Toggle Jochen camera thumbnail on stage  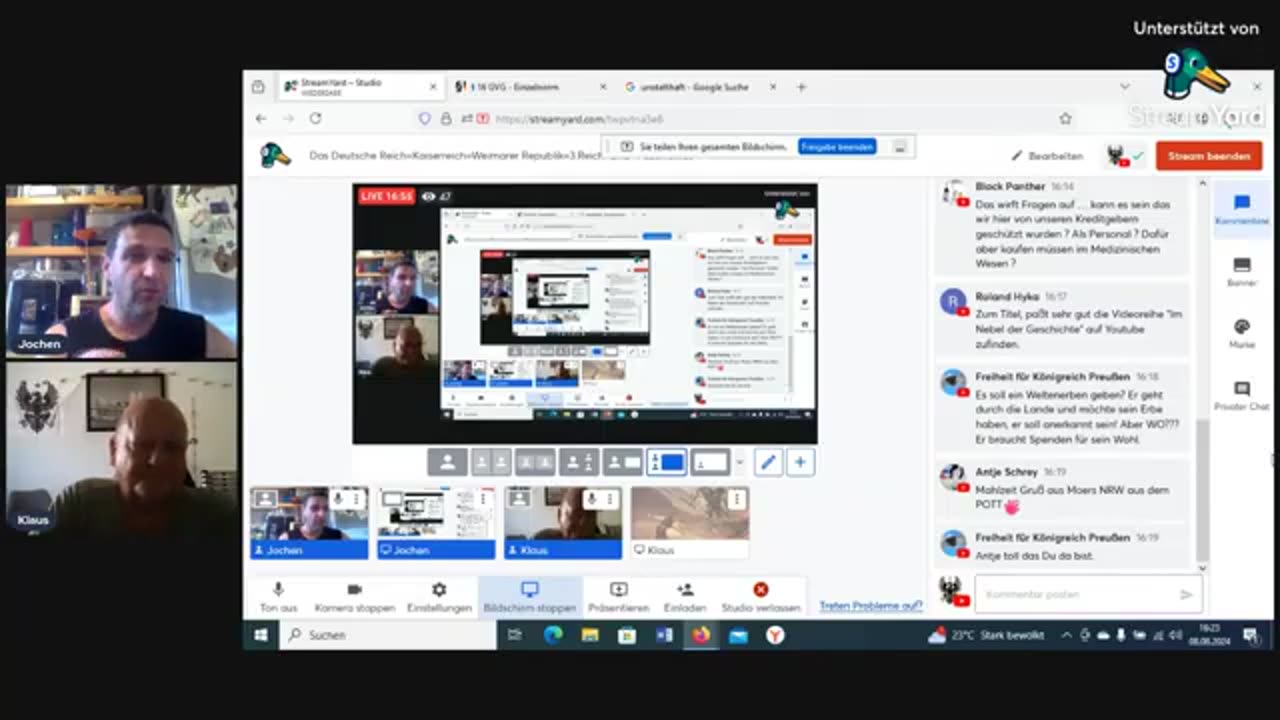coord(309,522)
